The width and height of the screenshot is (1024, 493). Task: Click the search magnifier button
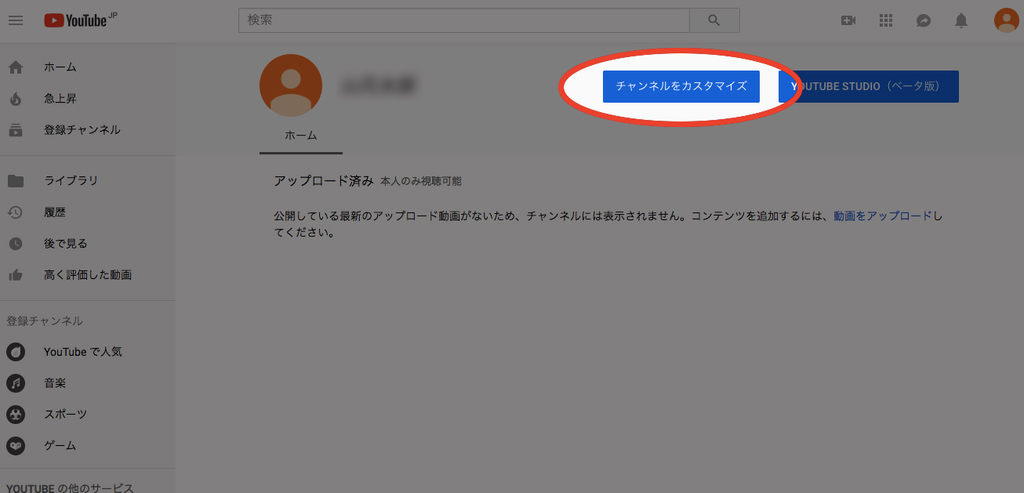714,20
